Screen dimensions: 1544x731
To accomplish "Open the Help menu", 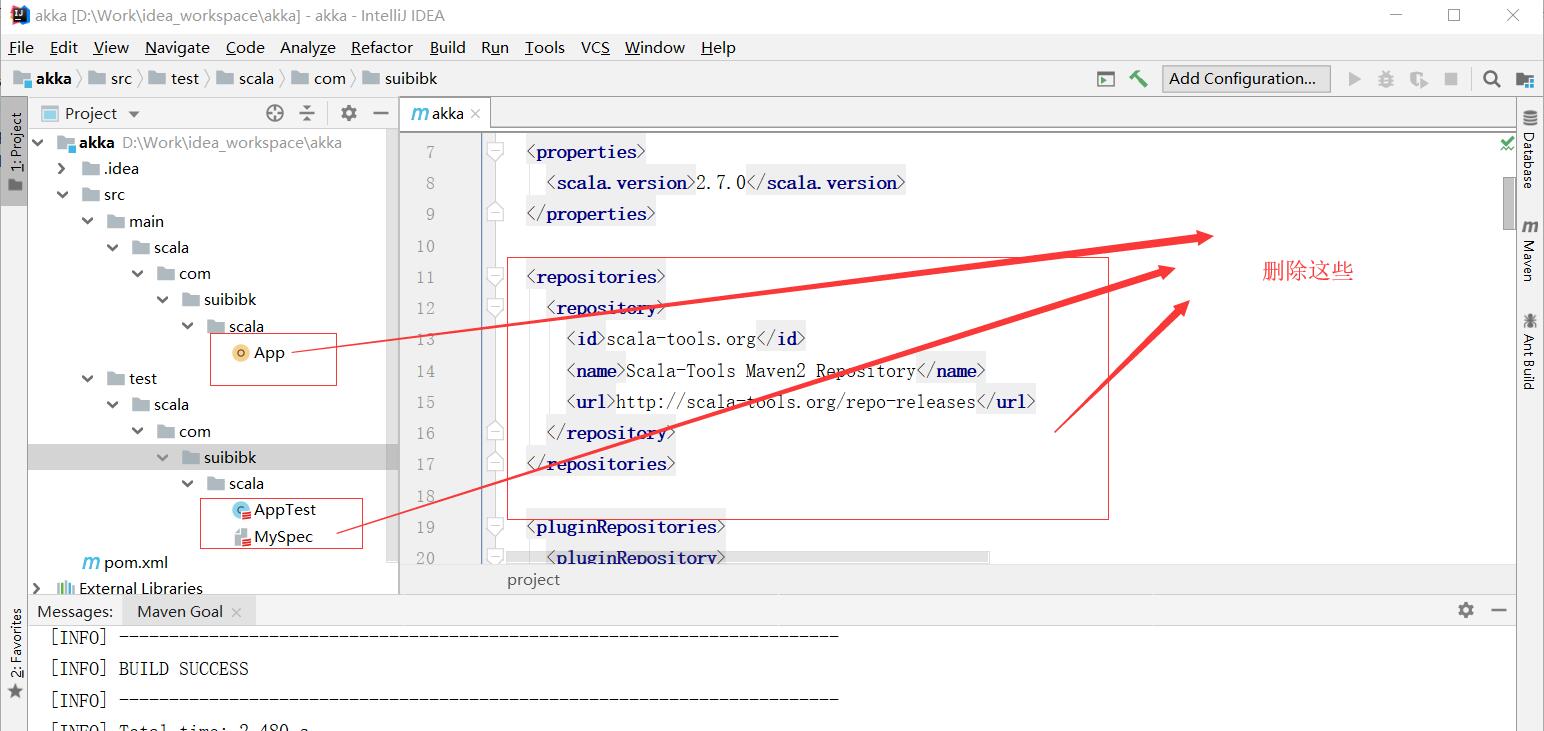I will (x=718, y=47).
